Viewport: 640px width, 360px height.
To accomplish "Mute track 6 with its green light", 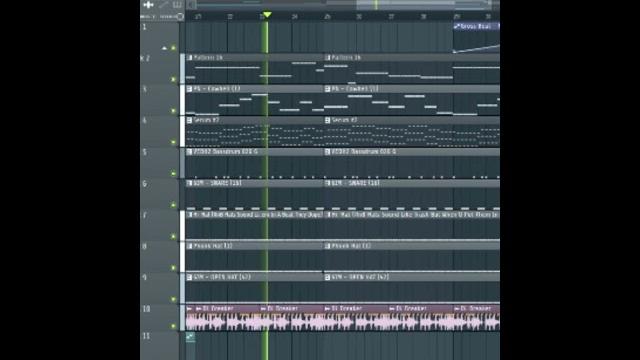I will [173, 205].
